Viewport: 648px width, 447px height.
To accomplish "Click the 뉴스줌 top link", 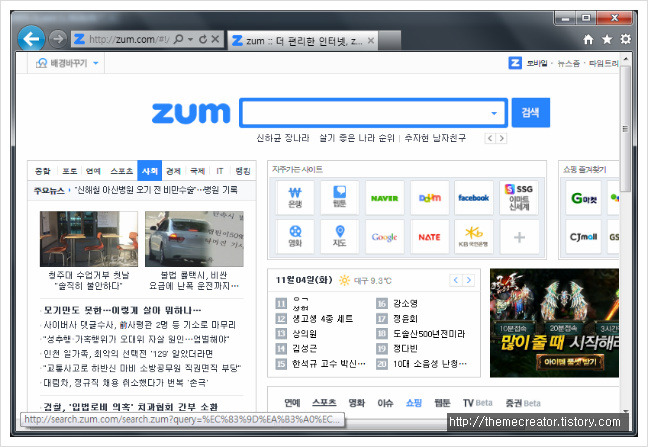I will [568, 63].
